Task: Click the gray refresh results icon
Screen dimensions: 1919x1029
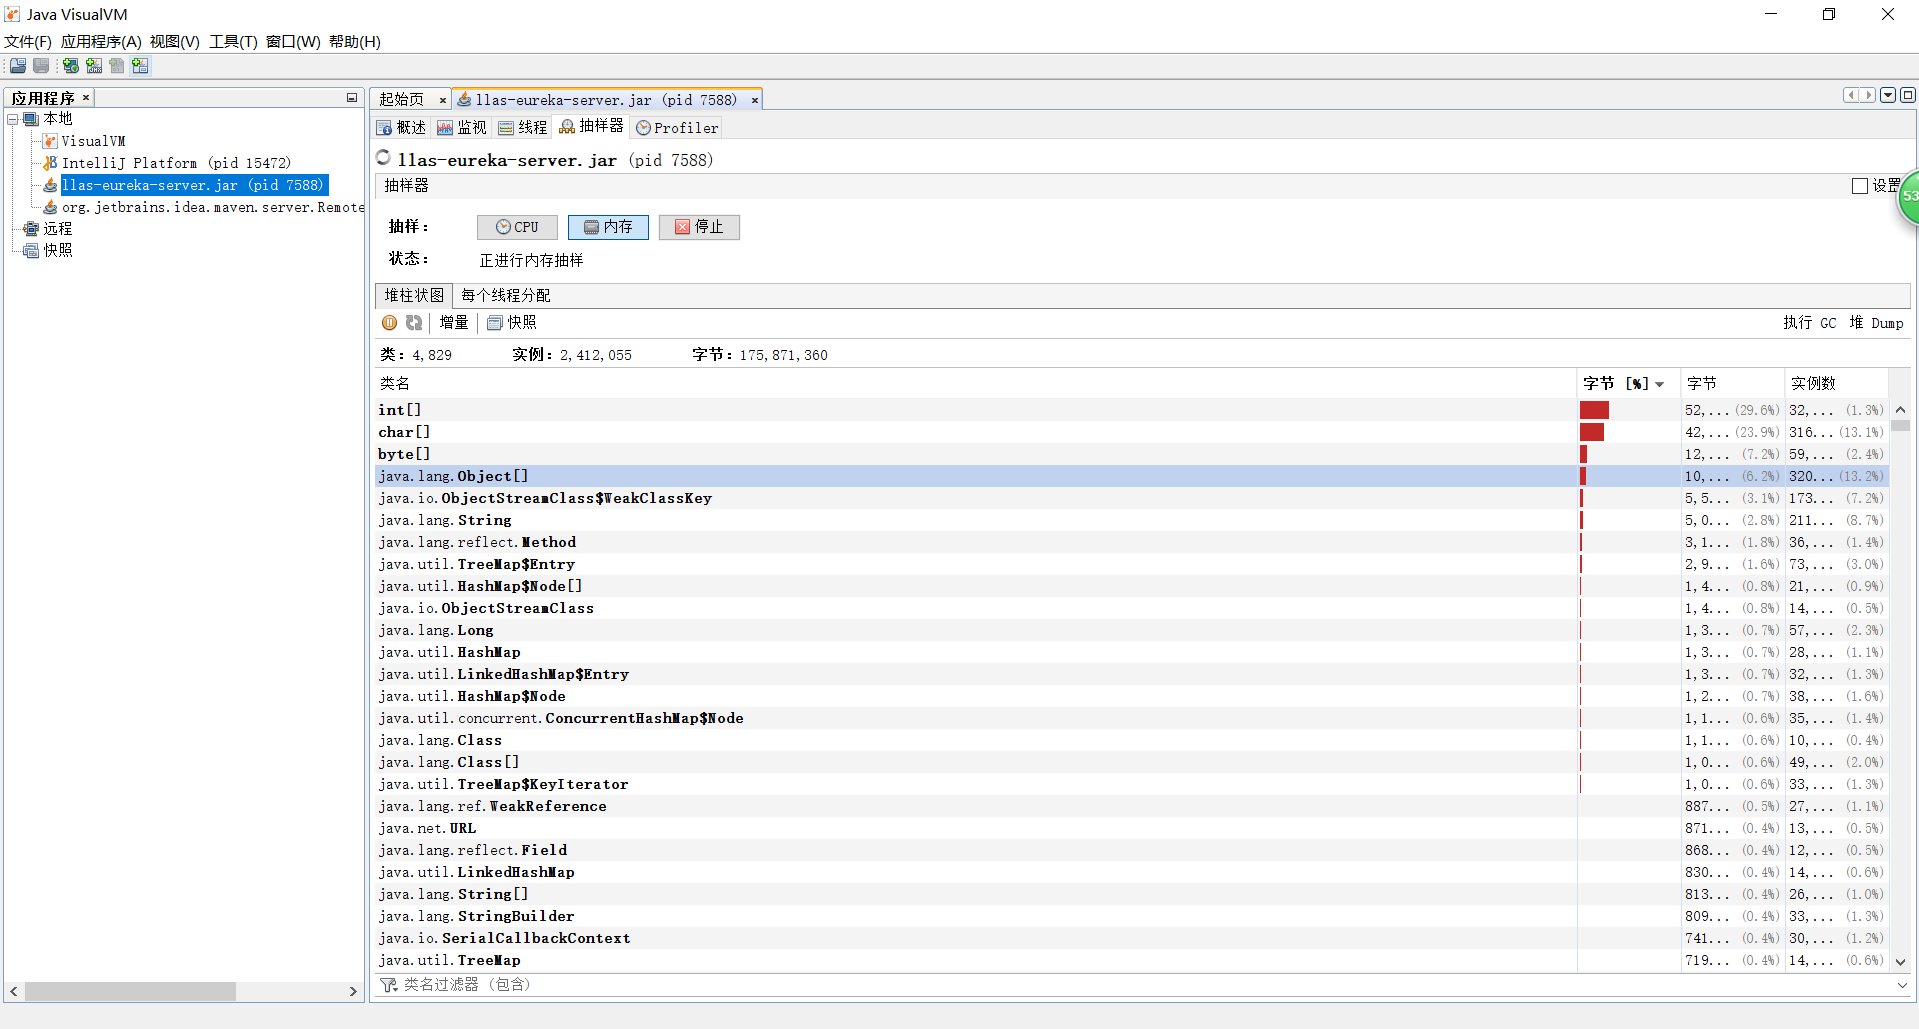Action: click(x=414, y=323)
